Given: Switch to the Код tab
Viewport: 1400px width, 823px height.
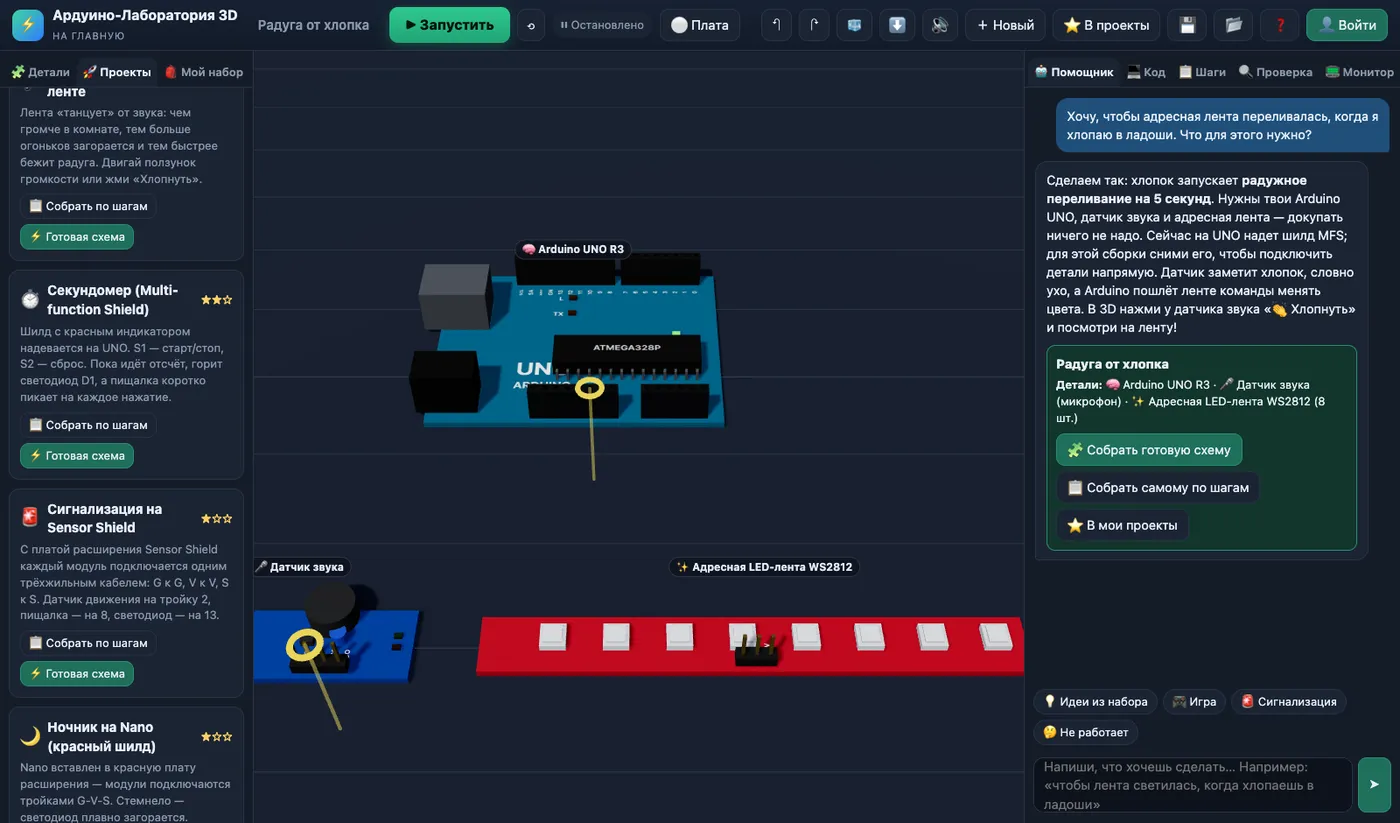Looking at the screenshot, I should click(x=1146, y=72).
